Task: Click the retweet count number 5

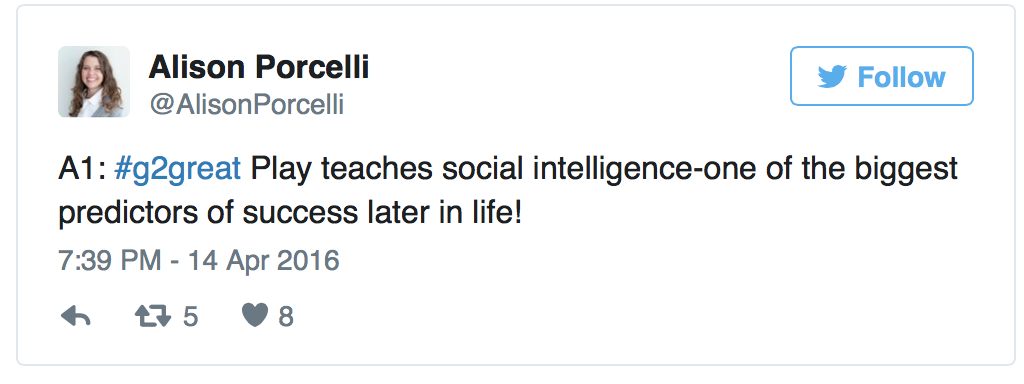Action: [x=190, y=317]
